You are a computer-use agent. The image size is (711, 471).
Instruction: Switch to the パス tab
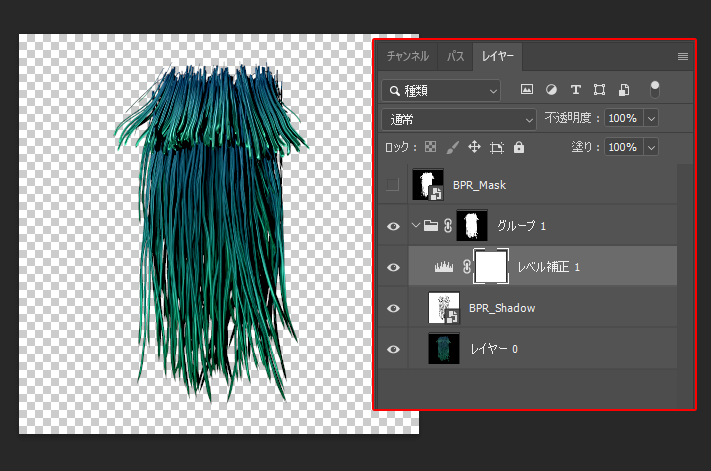coord(455,56)
